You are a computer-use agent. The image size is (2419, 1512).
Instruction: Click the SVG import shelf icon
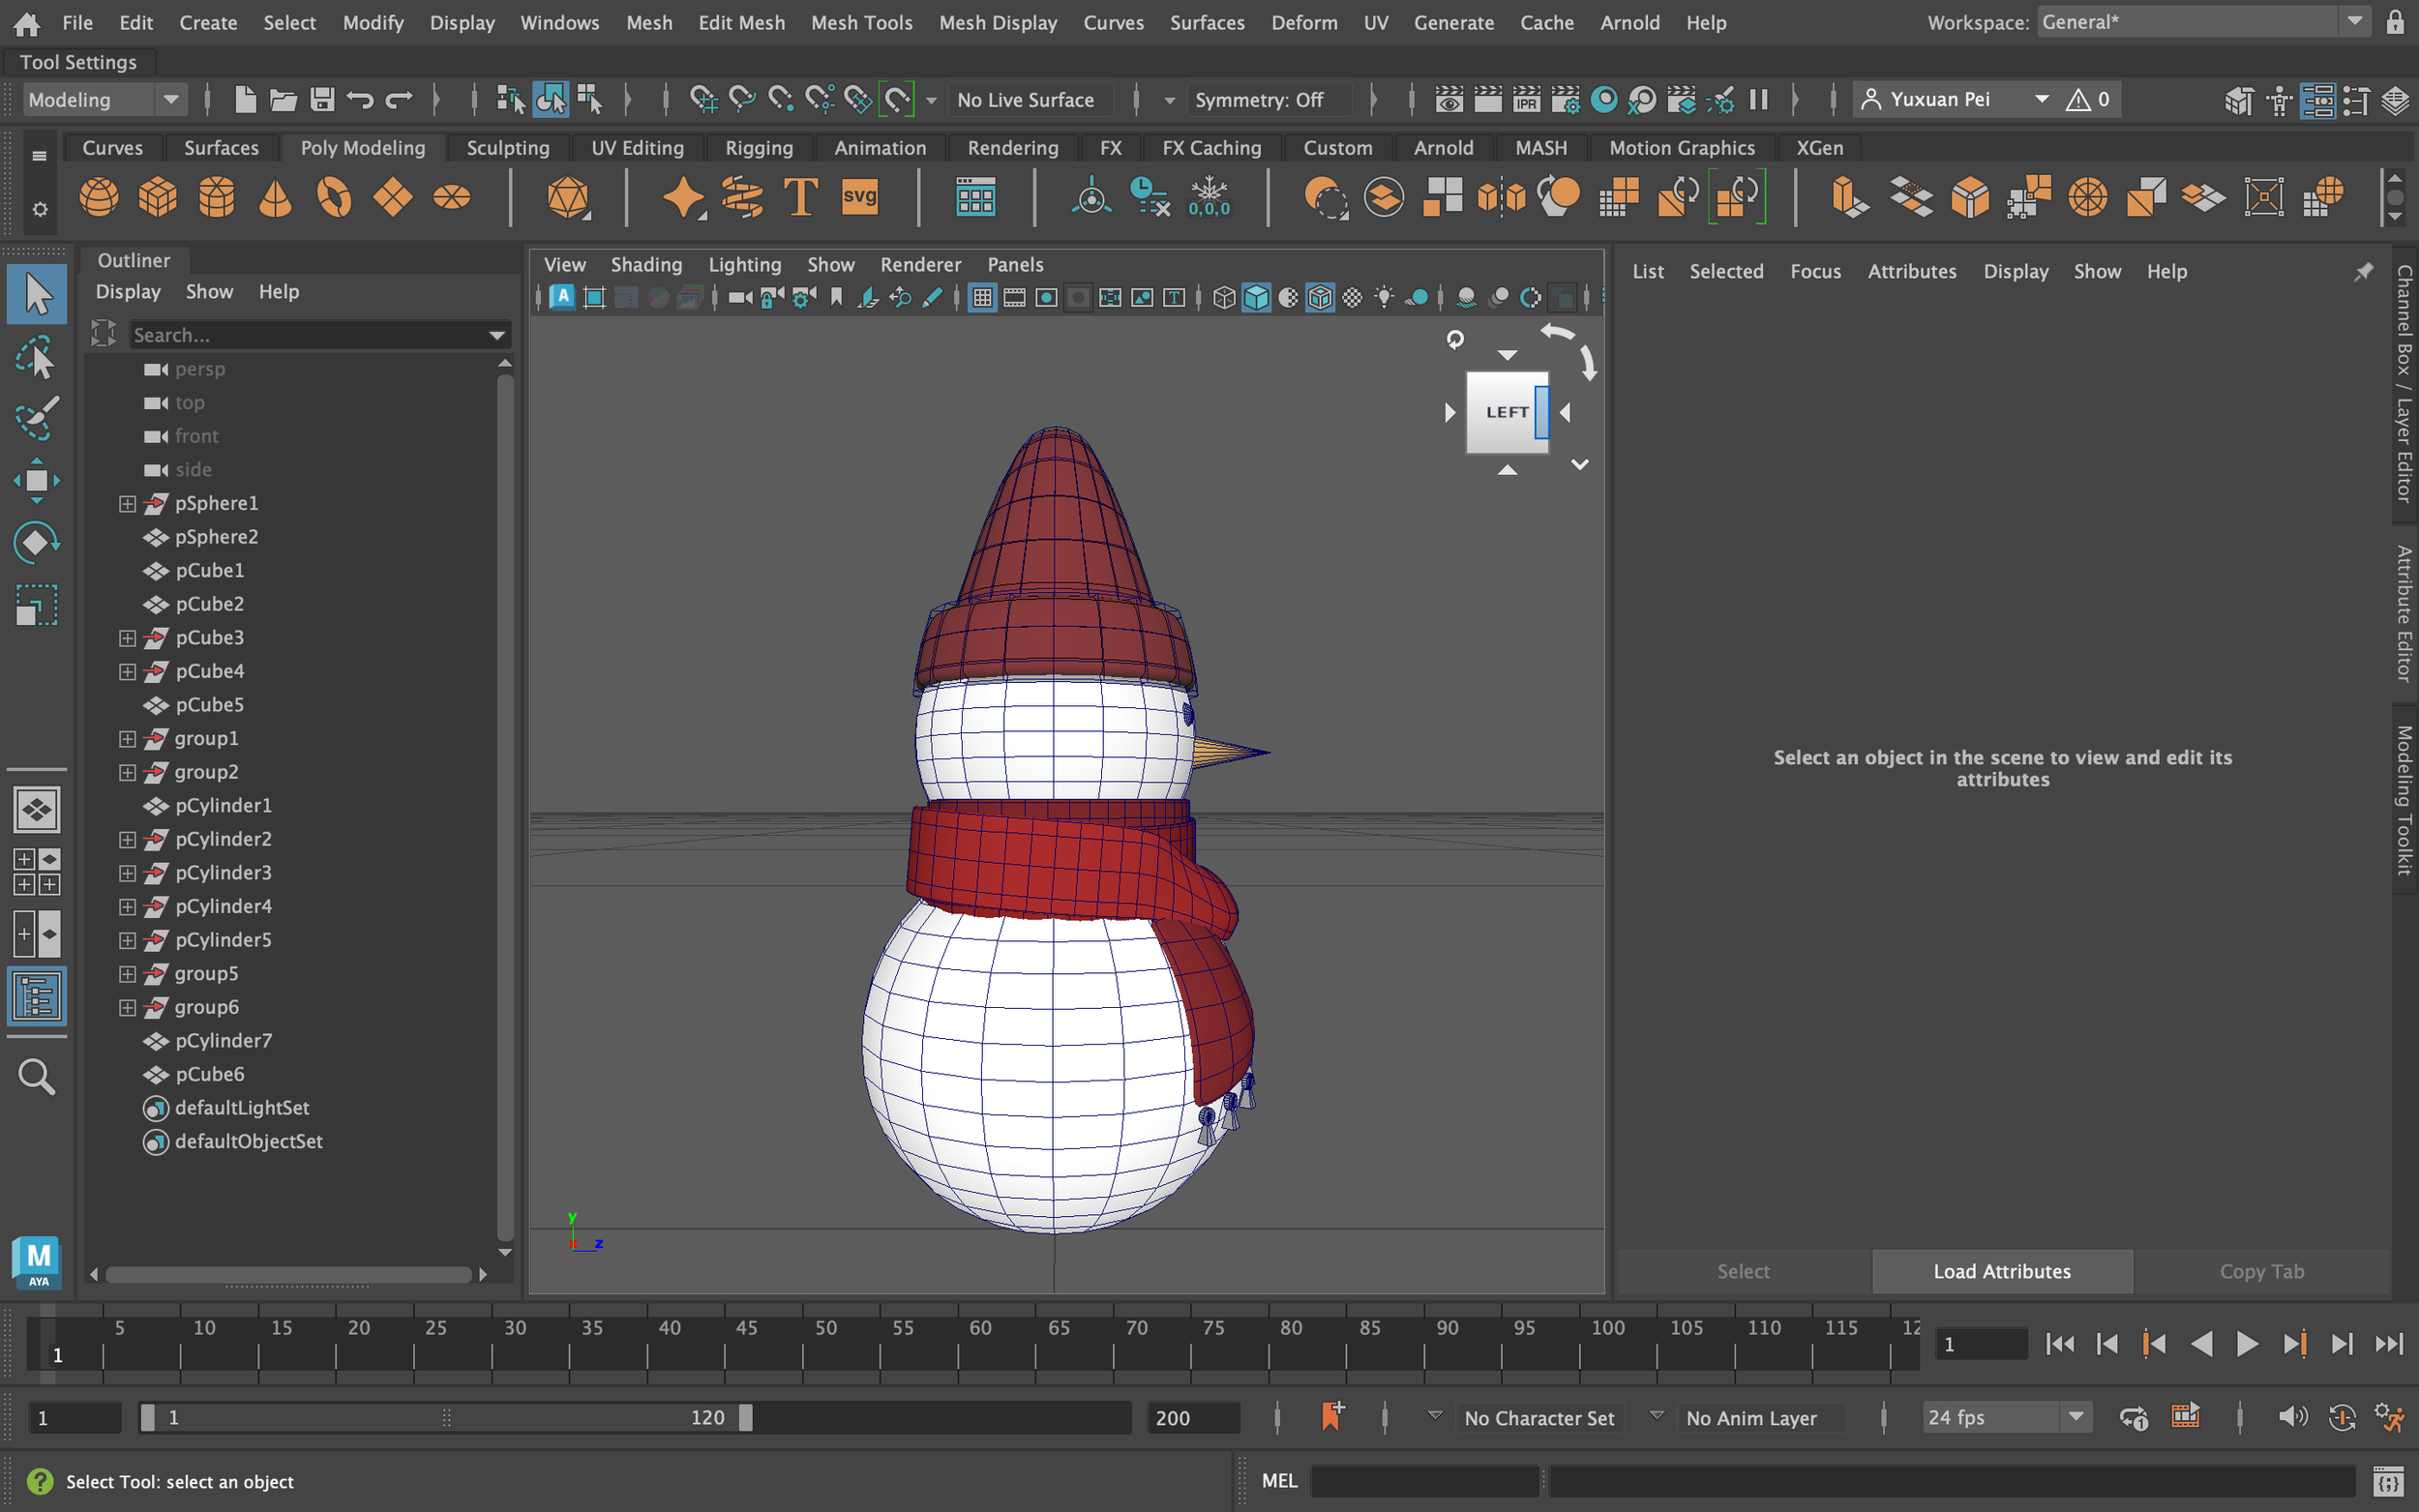coord(859,197)
